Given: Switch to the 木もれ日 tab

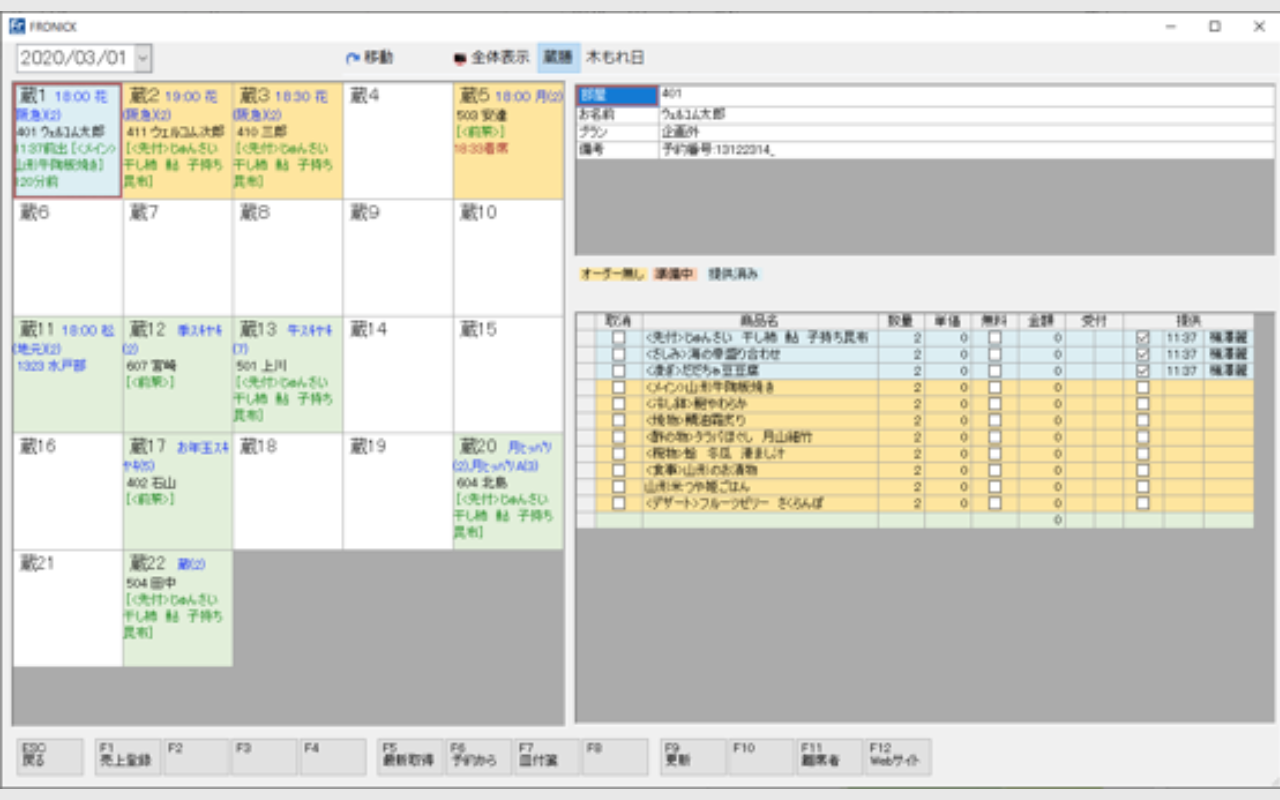Looking at the screenshot, I should [x=615, y=58].
